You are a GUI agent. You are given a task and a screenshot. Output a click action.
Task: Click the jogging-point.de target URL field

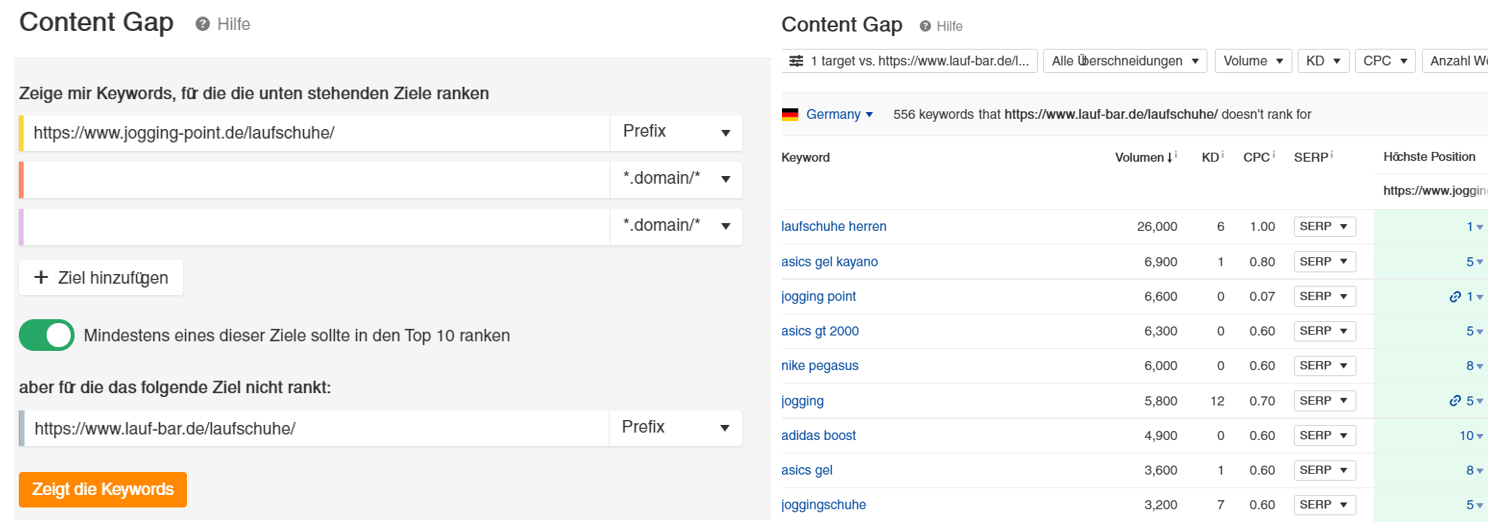coord(315,132)
